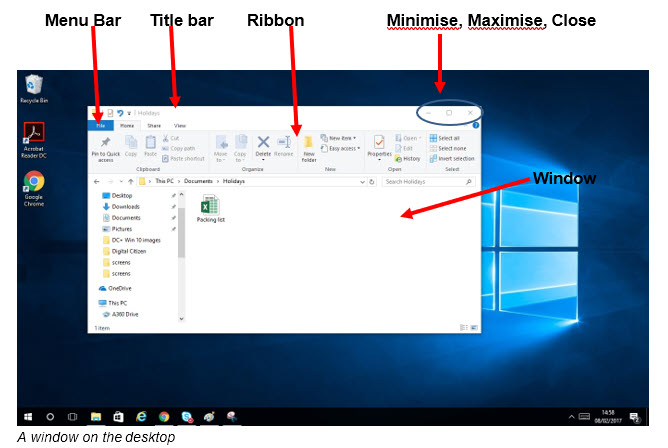Click the search magnifier icon
The image size is (668, 448).
coord(469,181)
